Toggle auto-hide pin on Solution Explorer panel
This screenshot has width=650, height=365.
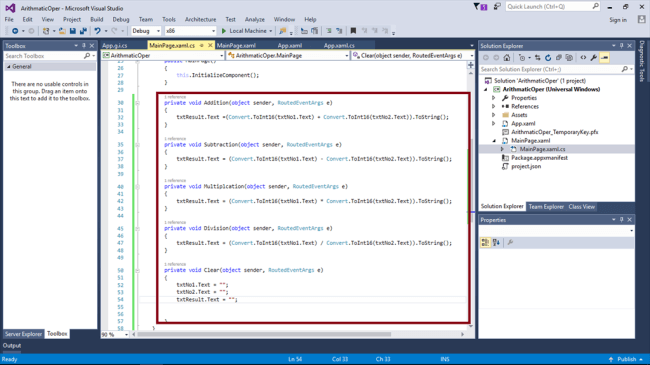click(x=621, y=46)
